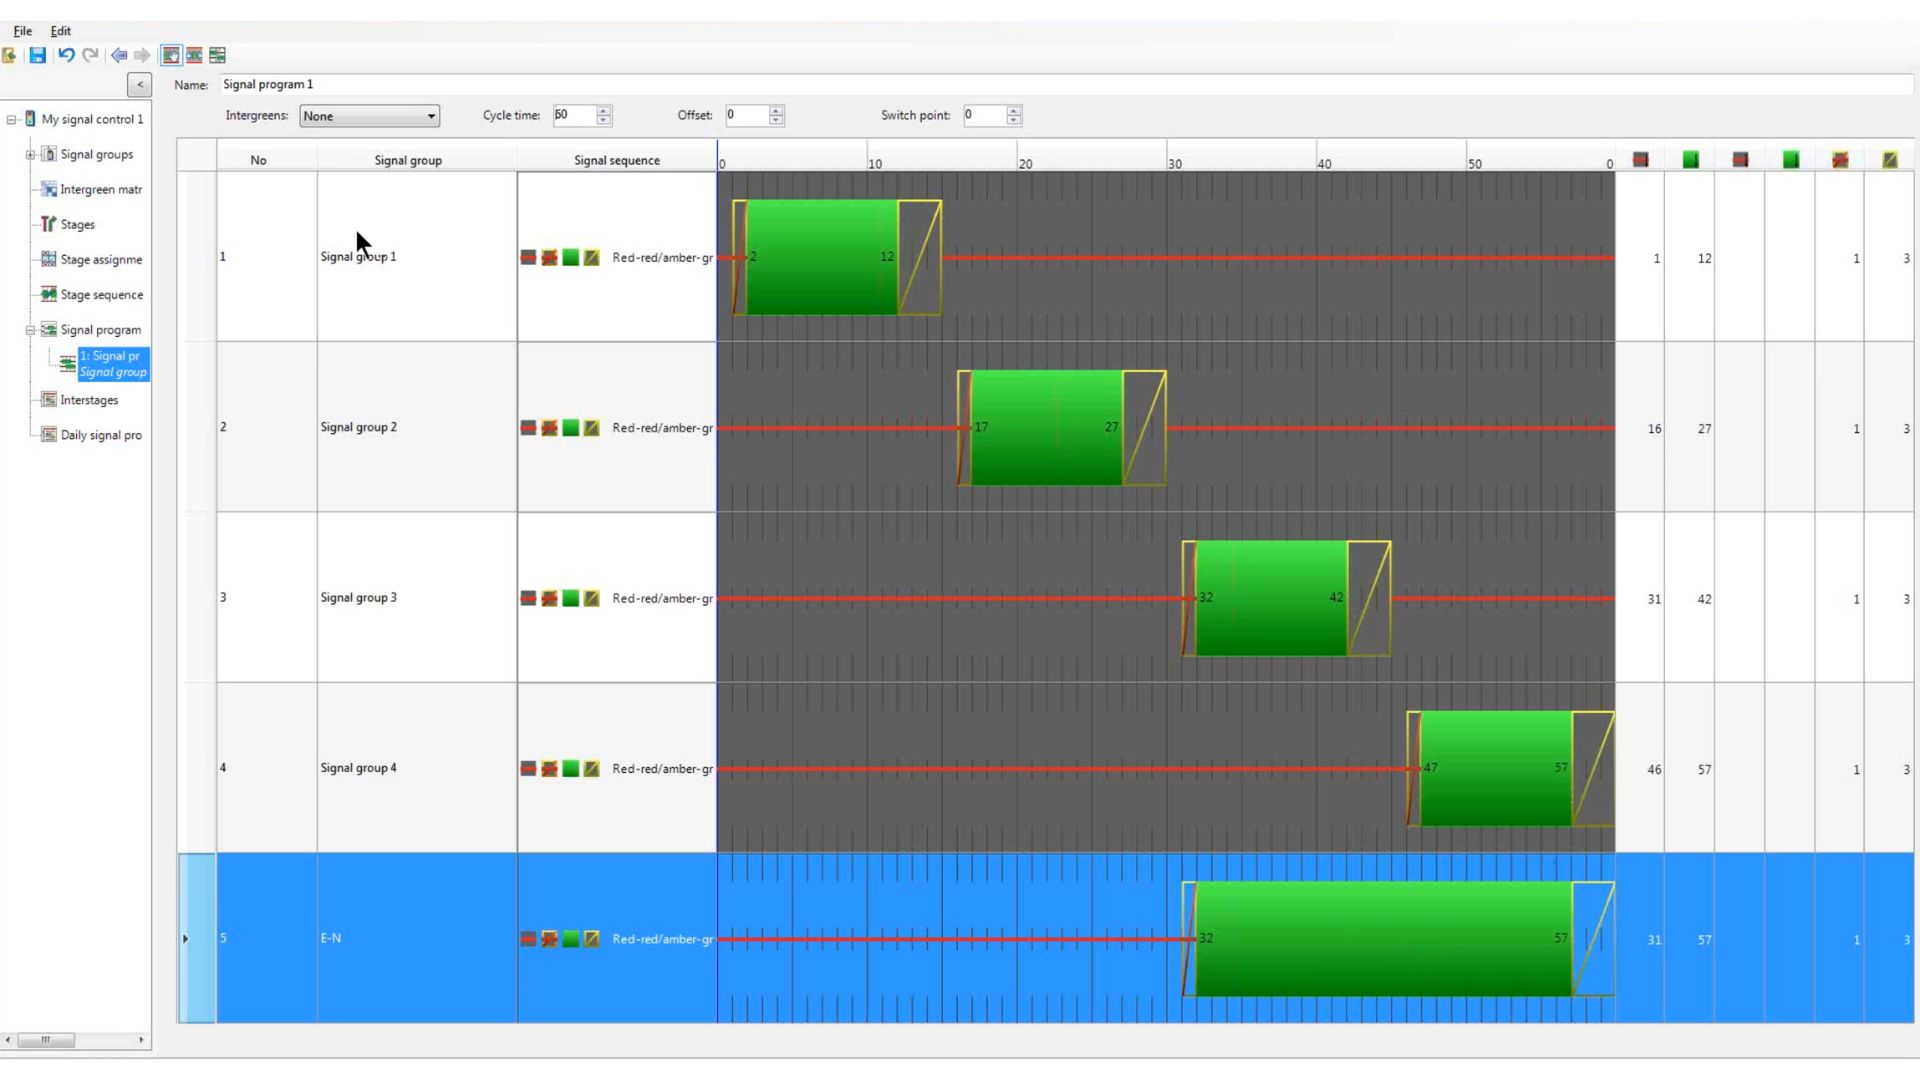Image resolution: width=1920 pixels, height=1080 pixels.
Task: Open Daily signal program tree item
Action: tap(100, 435)
